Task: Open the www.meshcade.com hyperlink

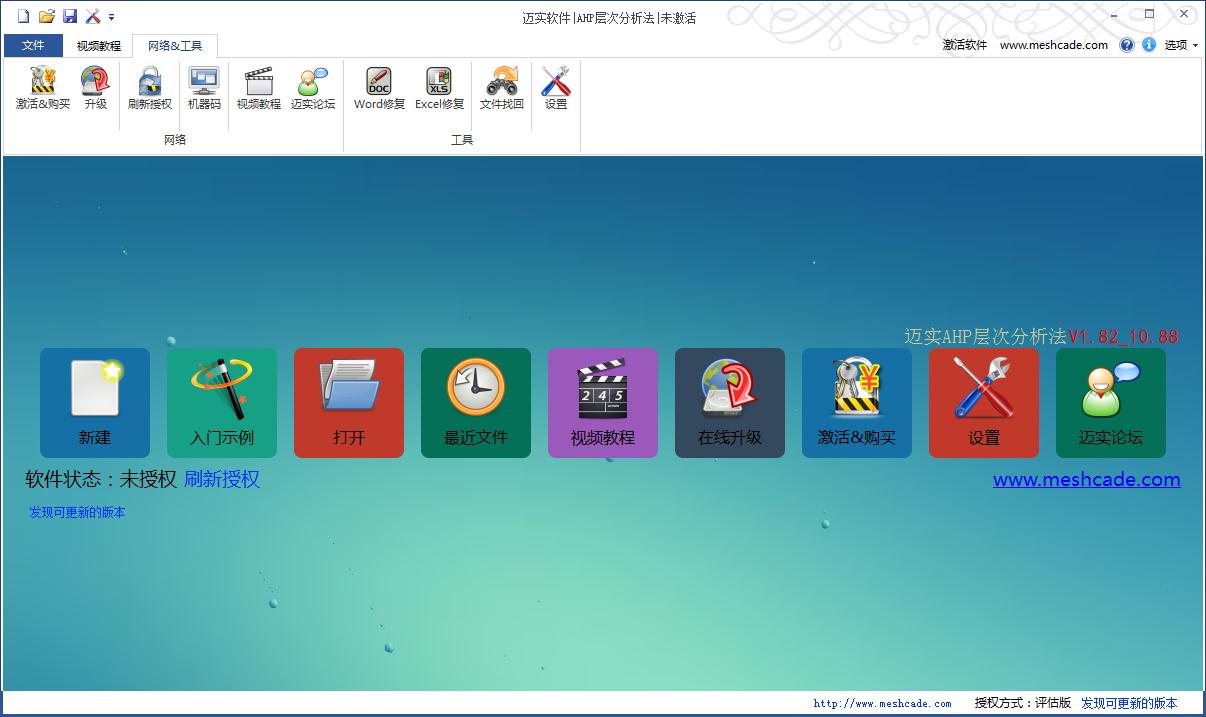Action: click(x=1086, y=479)
